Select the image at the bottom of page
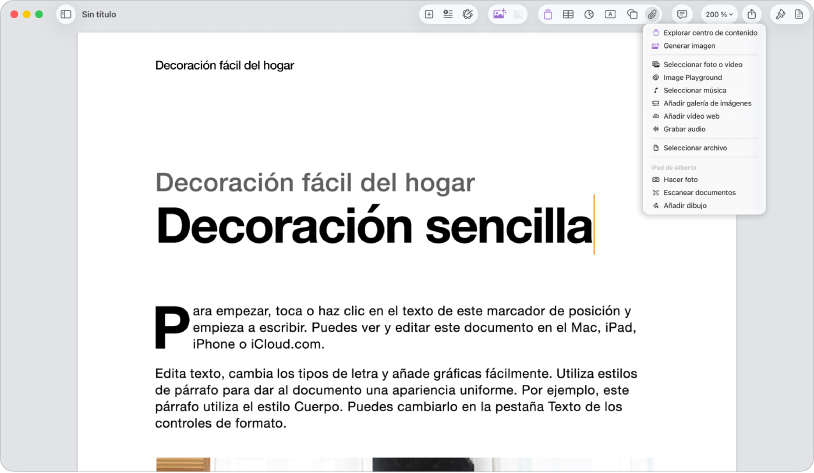This screenshot has width=814, height=473. tap(405, 465)
